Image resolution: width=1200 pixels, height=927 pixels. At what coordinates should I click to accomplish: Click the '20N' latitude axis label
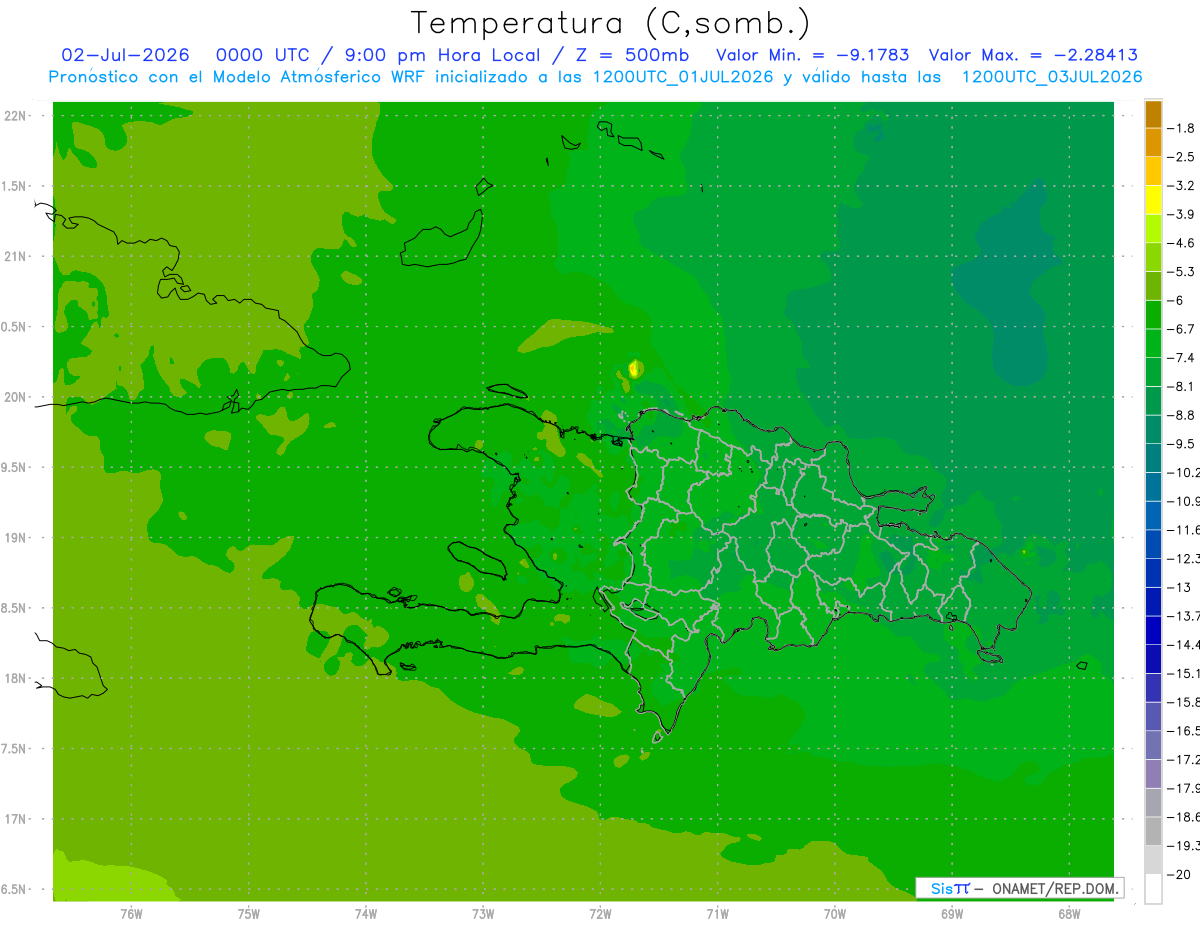[15, 397]
